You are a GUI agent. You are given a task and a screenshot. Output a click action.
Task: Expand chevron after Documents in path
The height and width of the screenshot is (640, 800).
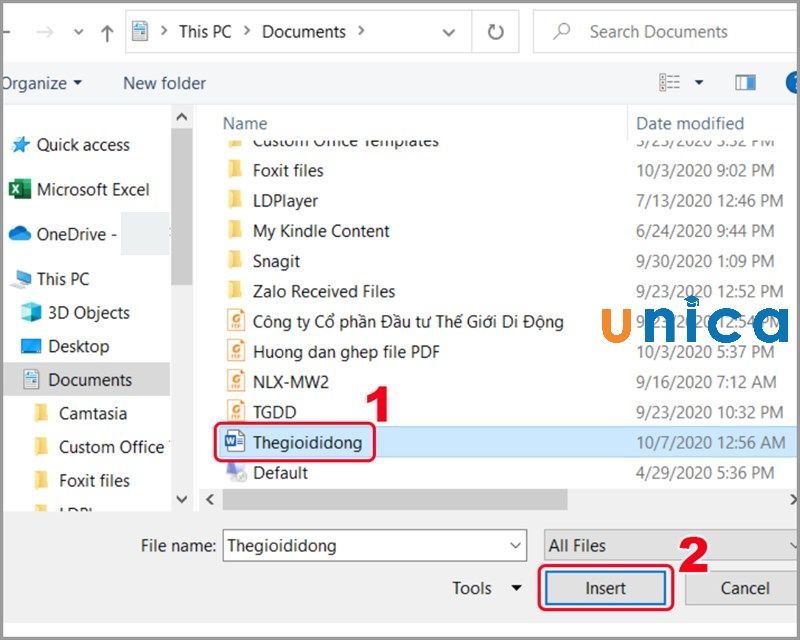click(x=361, y=31)
